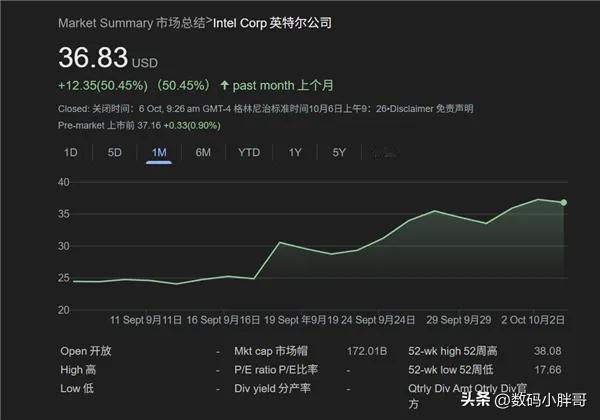The image size is (600, 420).
Task: Click the green up arrow icon
Action: [225, 85]
